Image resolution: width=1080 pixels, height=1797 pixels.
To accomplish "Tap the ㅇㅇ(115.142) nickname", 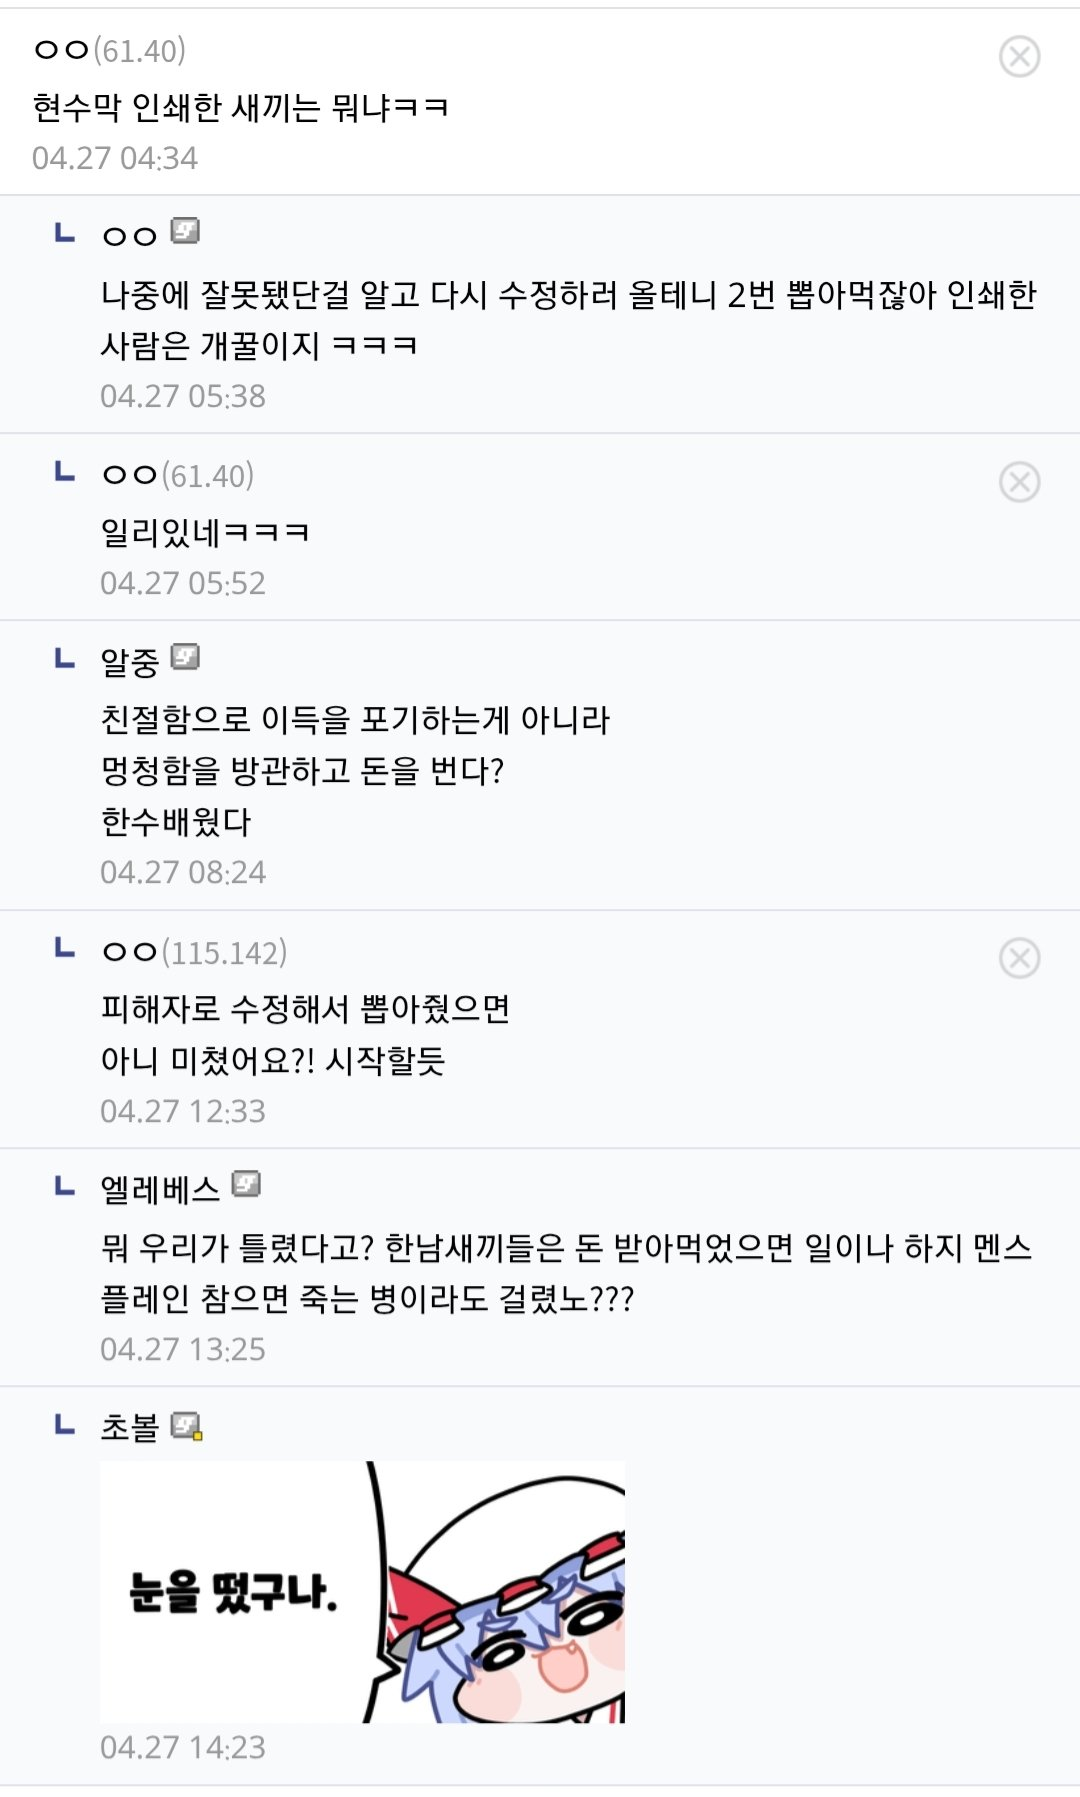I will coord(194,952).
